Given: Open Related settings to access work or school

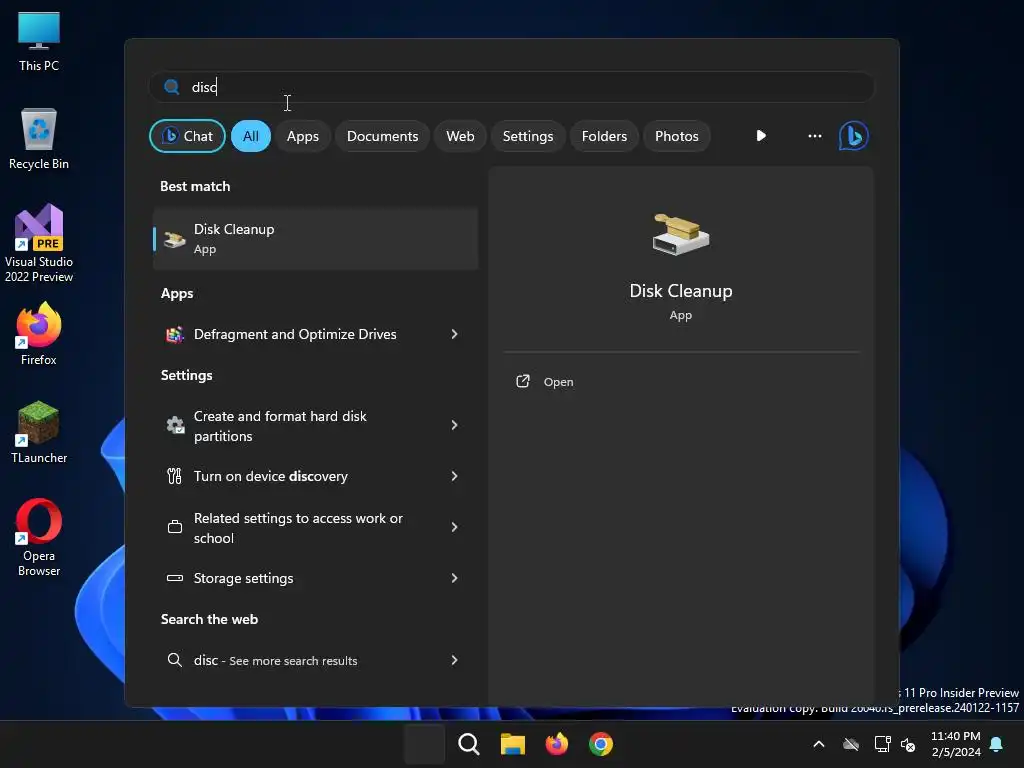Looking at the screenshot, I should [315, 528].
